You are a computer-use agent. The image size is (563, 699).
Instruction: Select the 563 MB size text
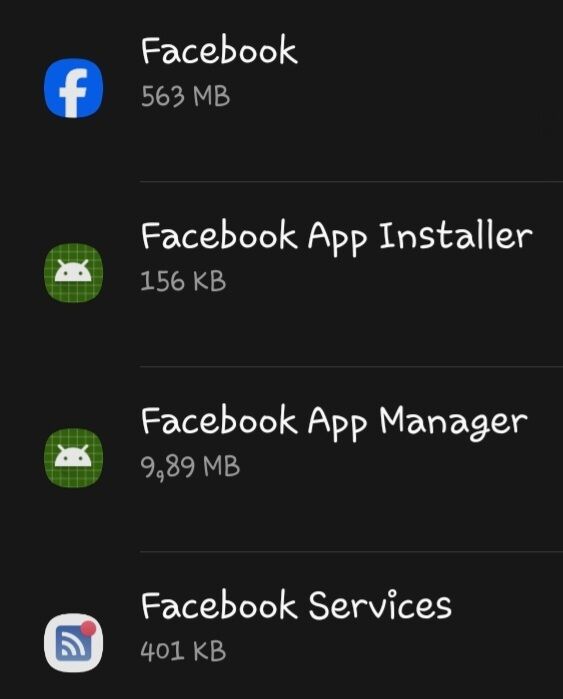click(x=185, y=96)
